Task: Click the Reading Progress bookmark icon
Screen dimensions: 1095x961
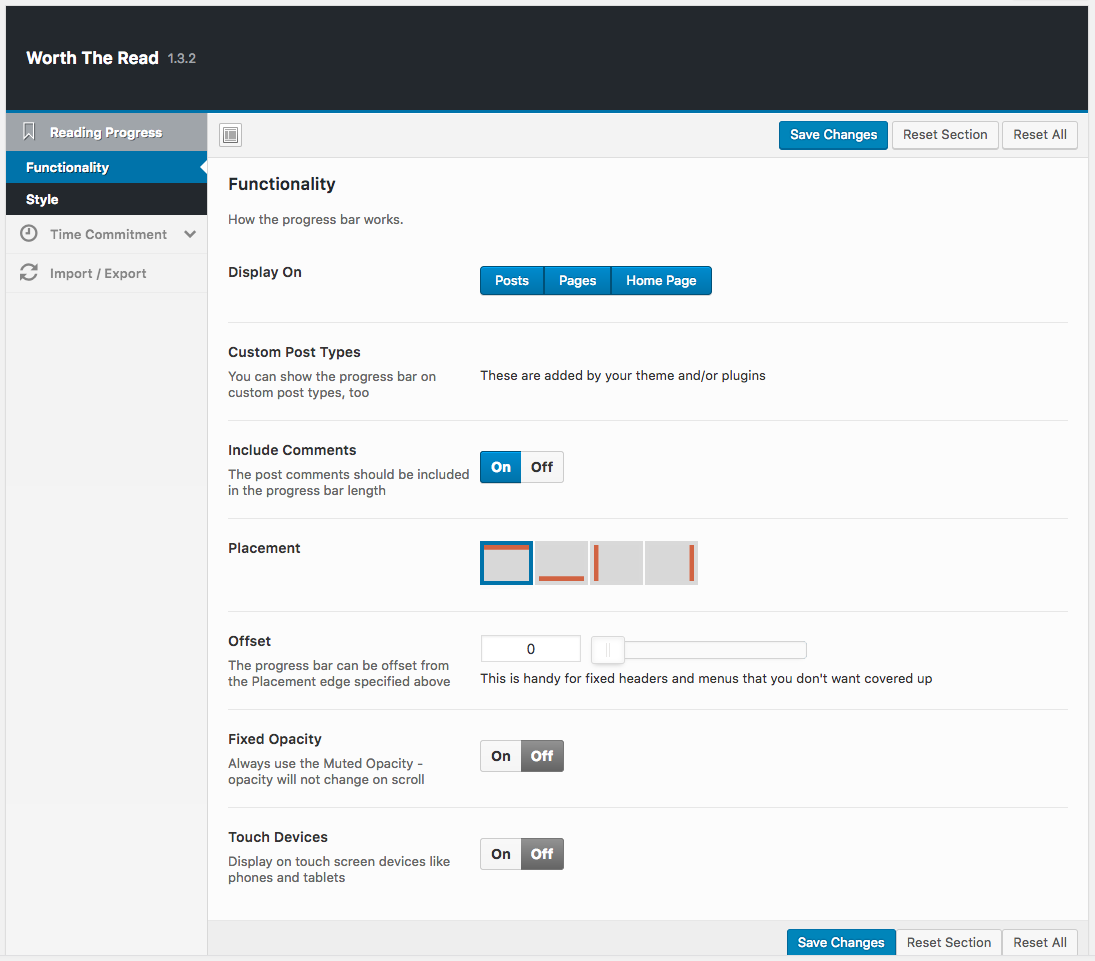Action: 29,131
